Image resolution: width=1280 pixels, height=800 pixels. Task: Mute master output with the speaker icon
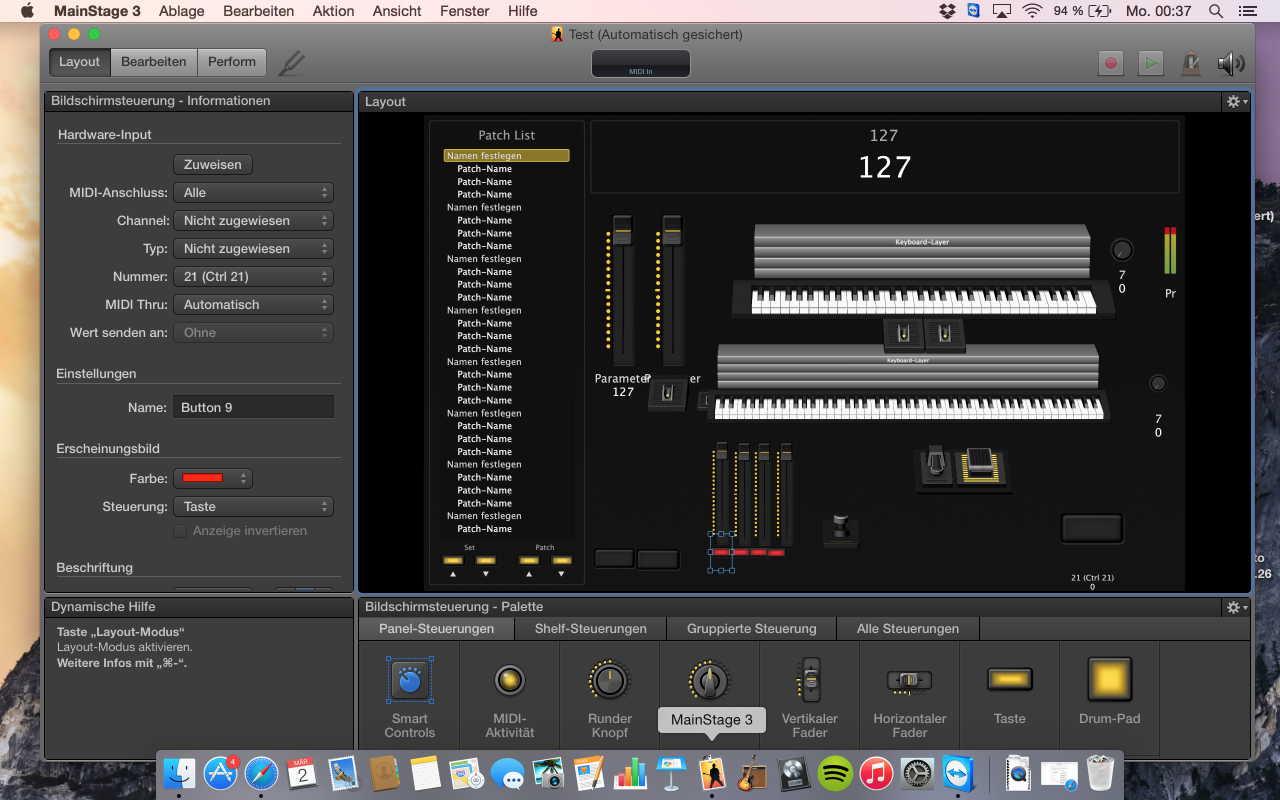[x=1231, y=63]
